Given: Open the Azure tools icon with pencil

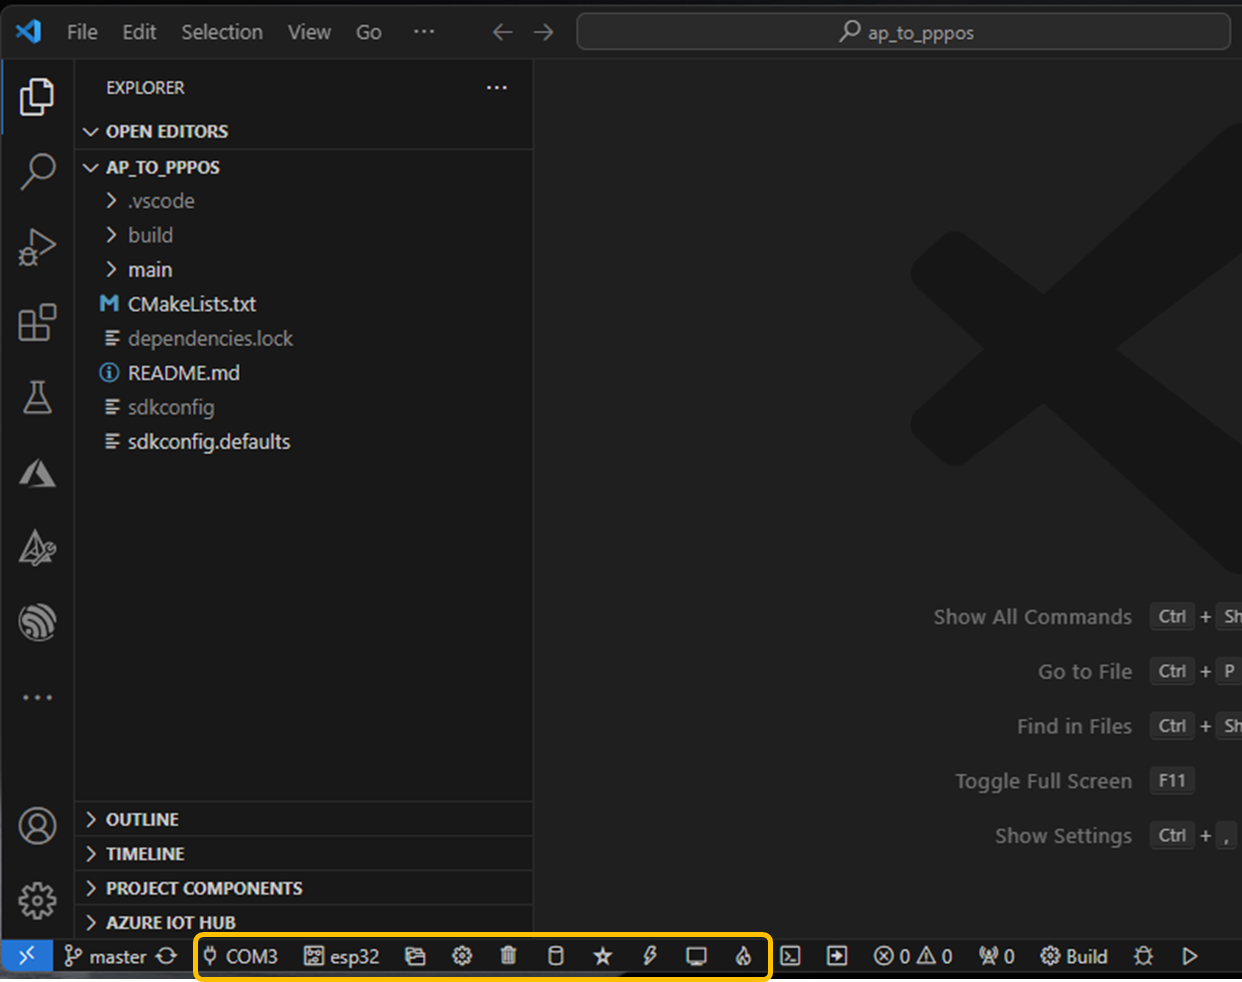Looking at the screenshot, I should (x=37, y=547).
